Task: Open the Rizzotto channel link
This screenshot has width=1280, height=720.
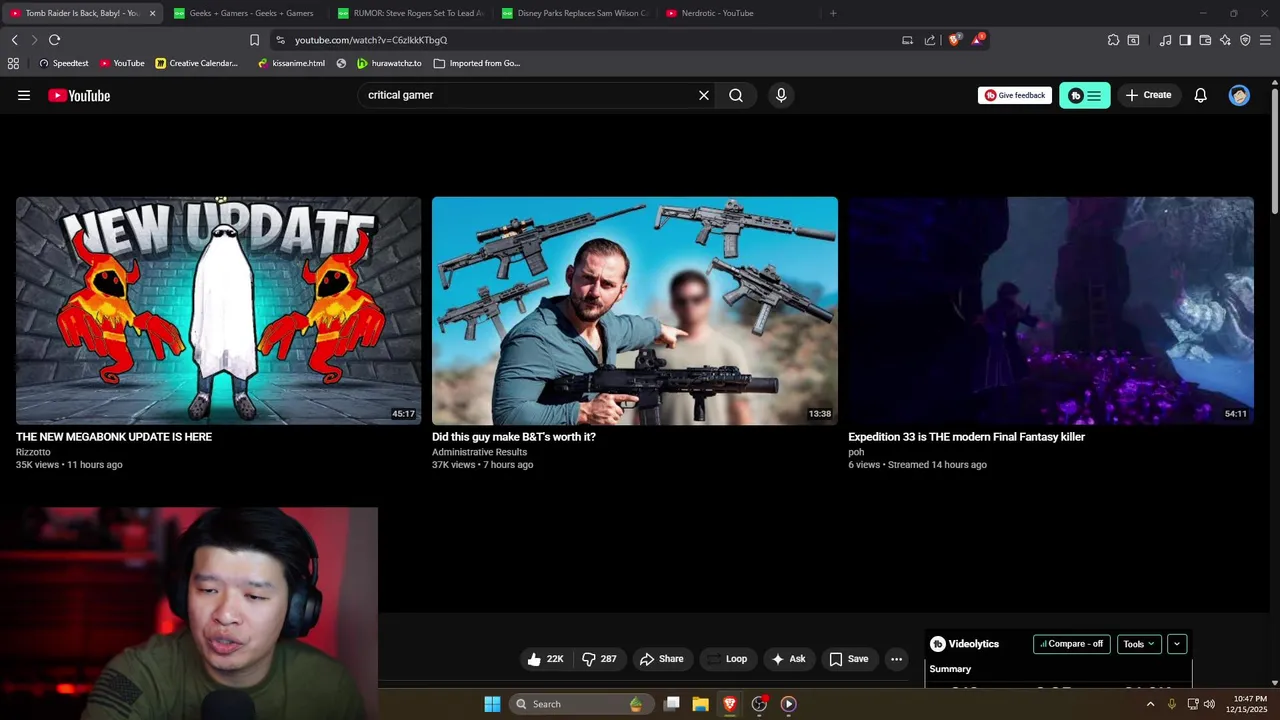Action: 33,452
